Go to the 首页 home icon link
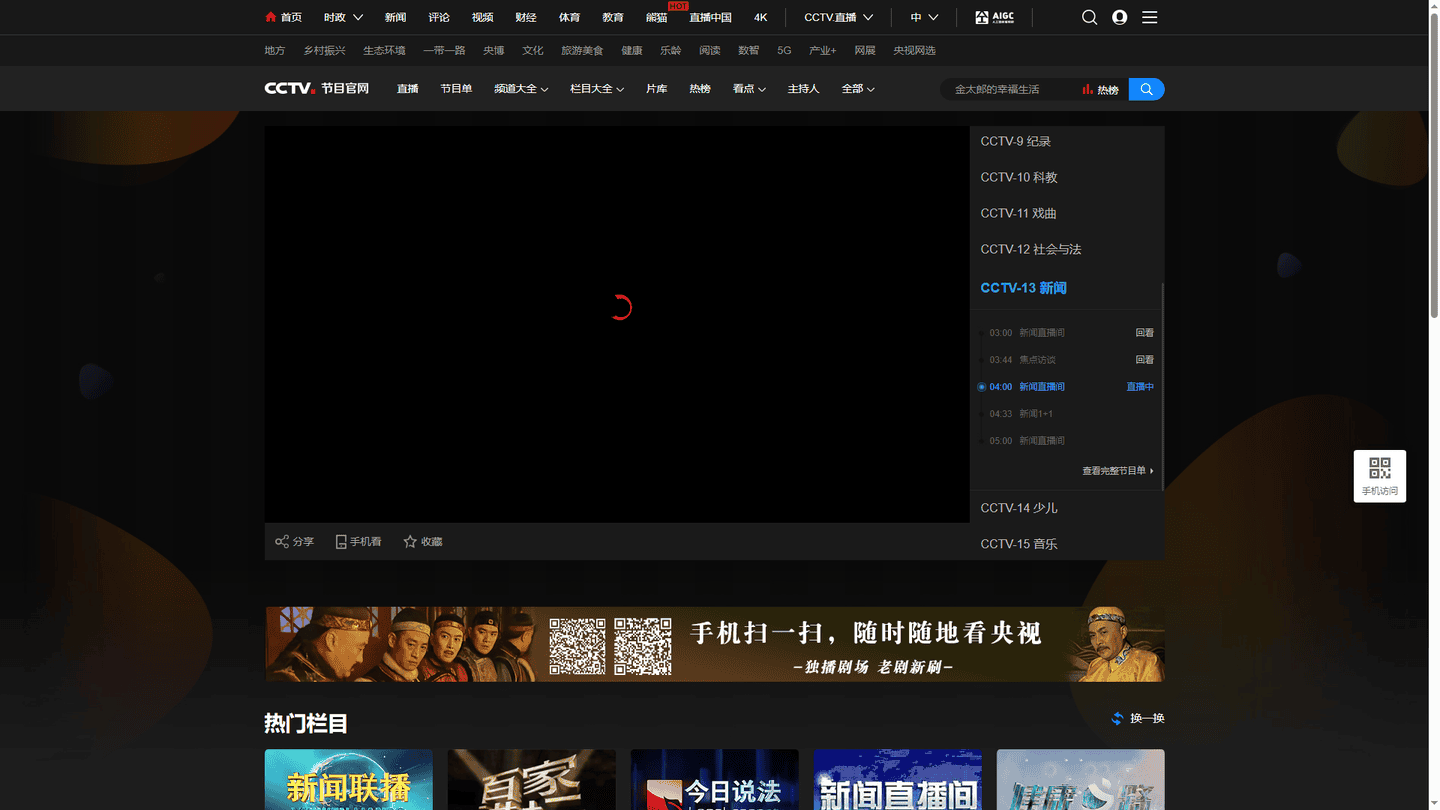 pos(283,17)
